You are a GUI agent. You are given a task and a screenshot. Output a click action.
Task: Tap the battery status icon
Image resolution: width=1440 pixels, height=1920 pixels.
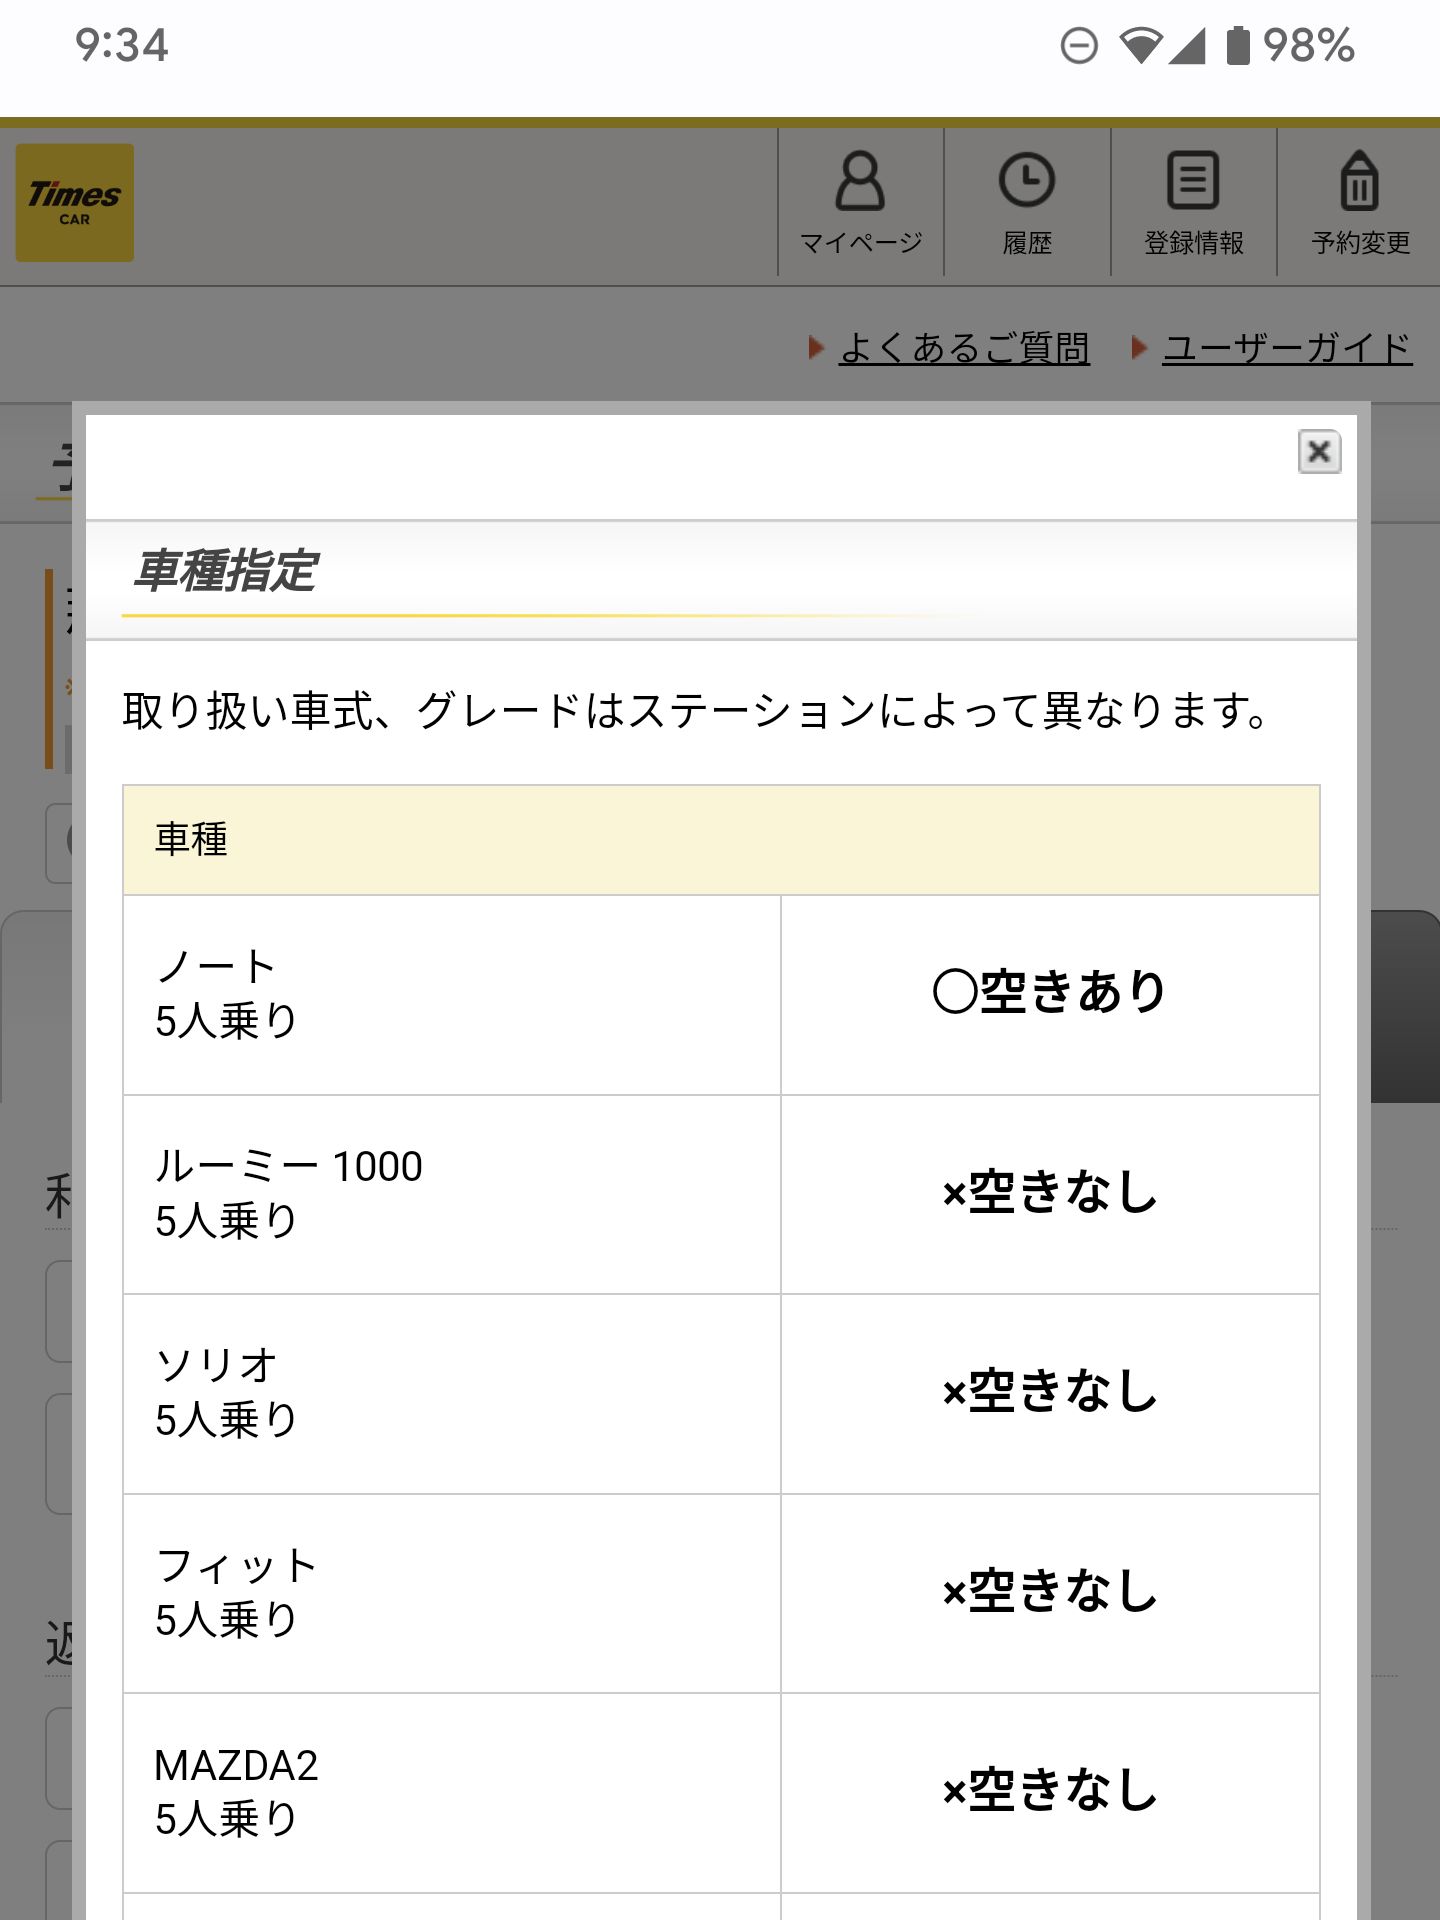[1238, 46]
